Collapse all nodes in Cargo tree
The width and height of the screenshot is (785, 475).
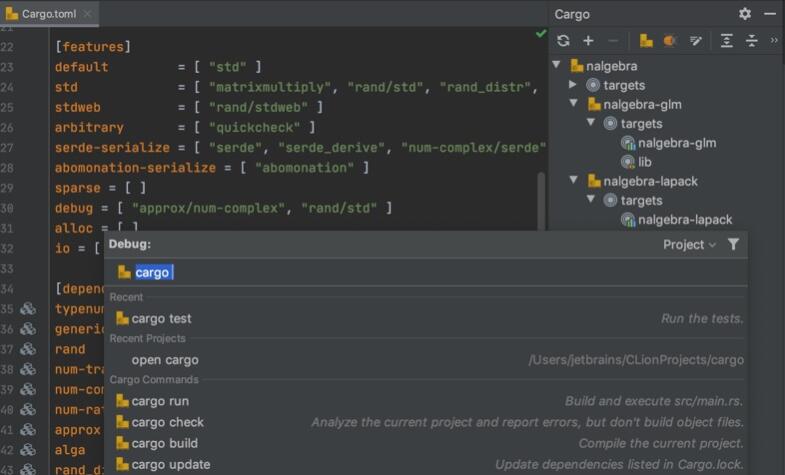tap(751, 41)
